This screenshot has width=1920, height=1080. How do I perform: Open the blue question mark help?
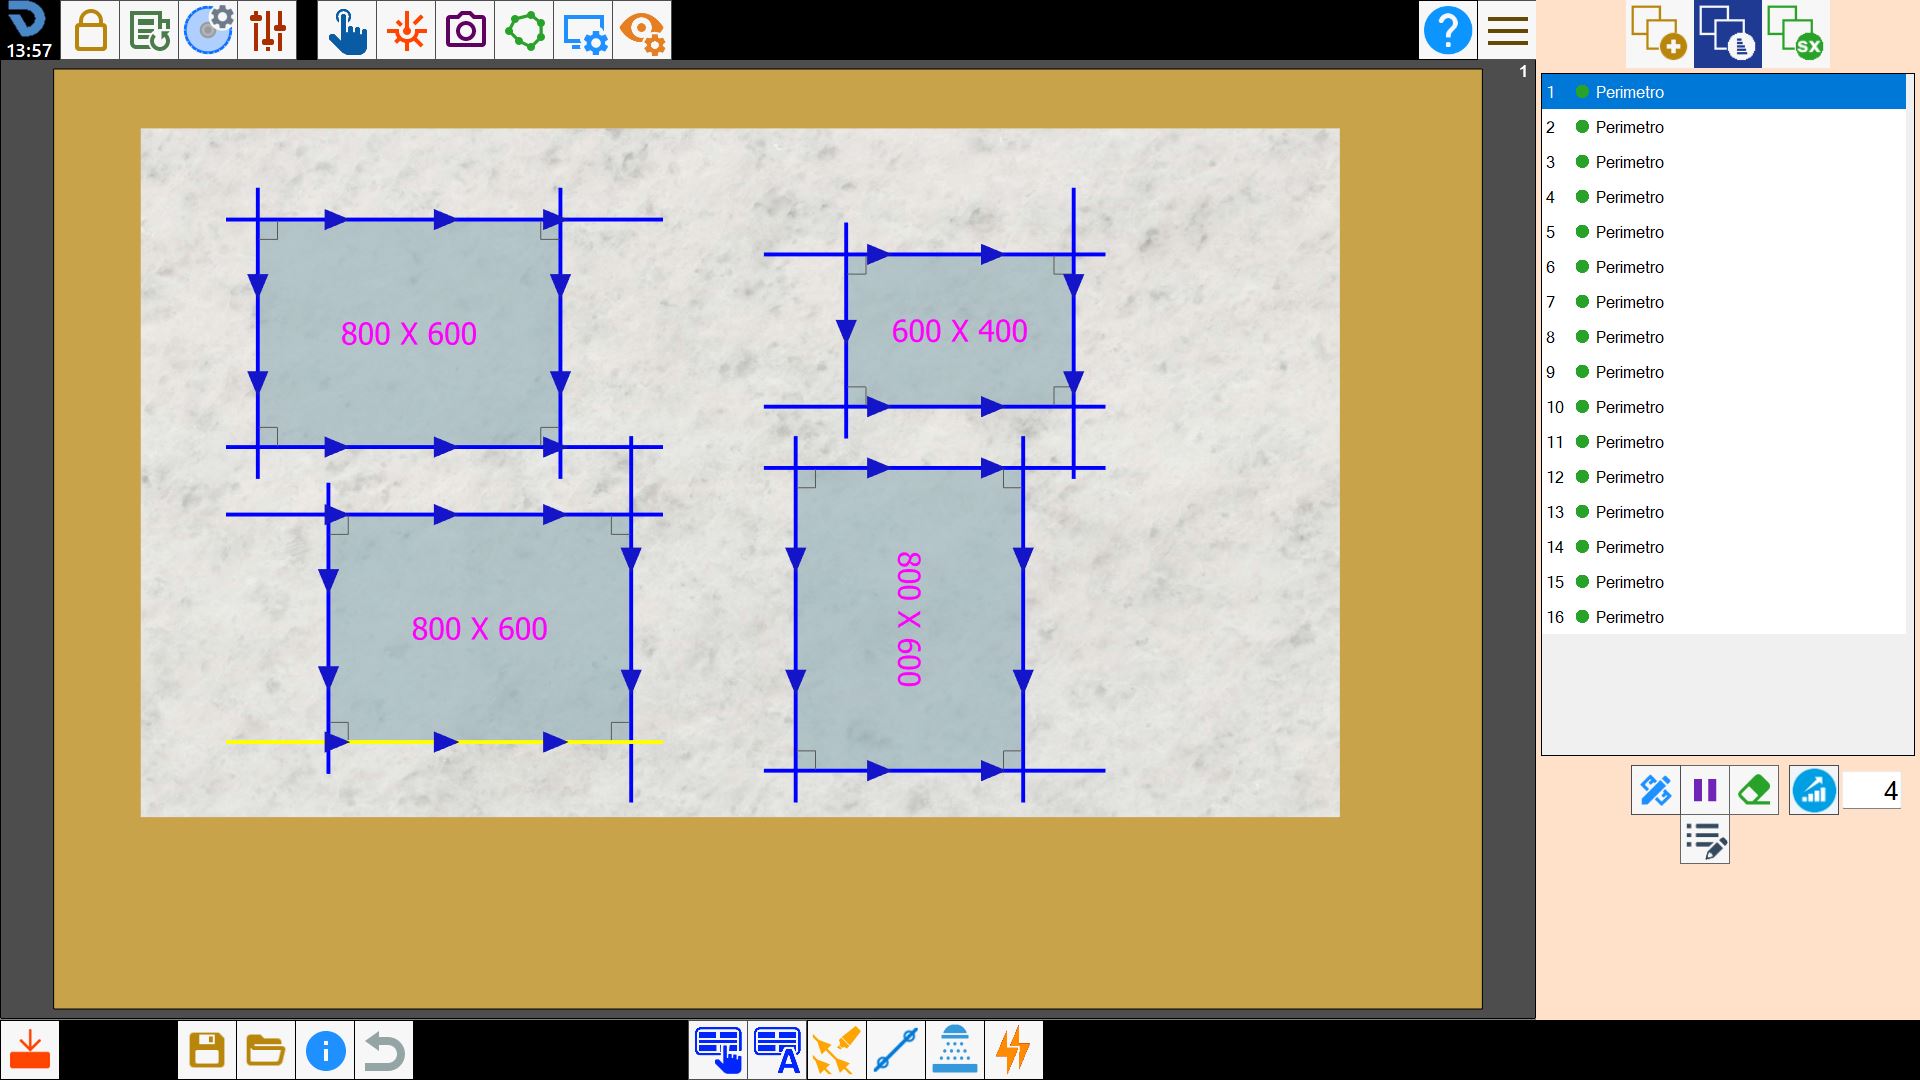[1447, 30]
